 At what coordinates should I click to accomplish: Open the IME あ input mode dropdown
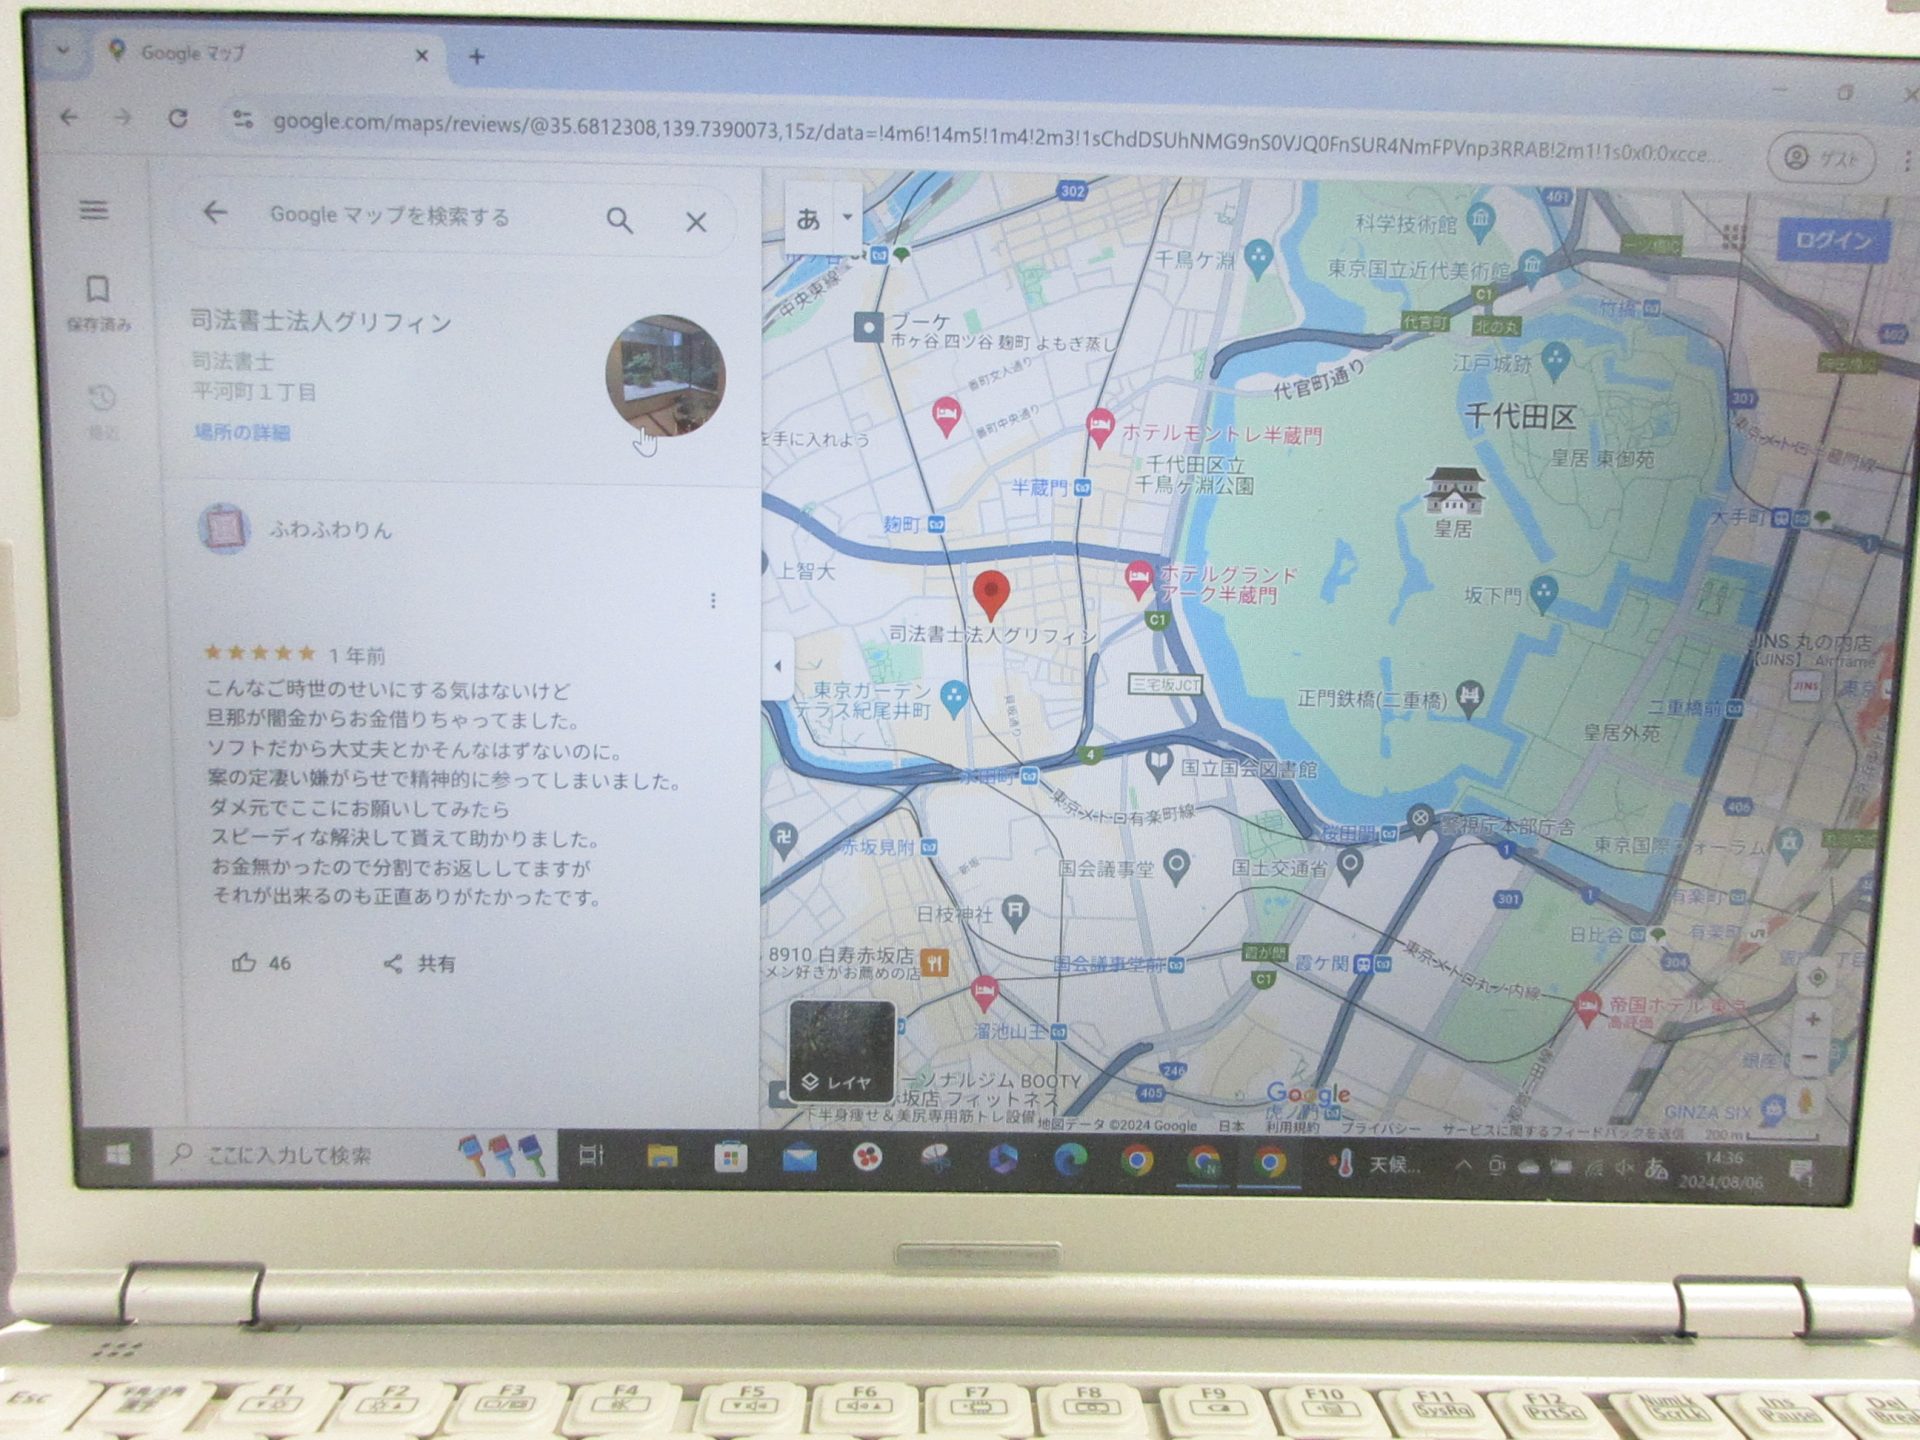pos(848,217)
